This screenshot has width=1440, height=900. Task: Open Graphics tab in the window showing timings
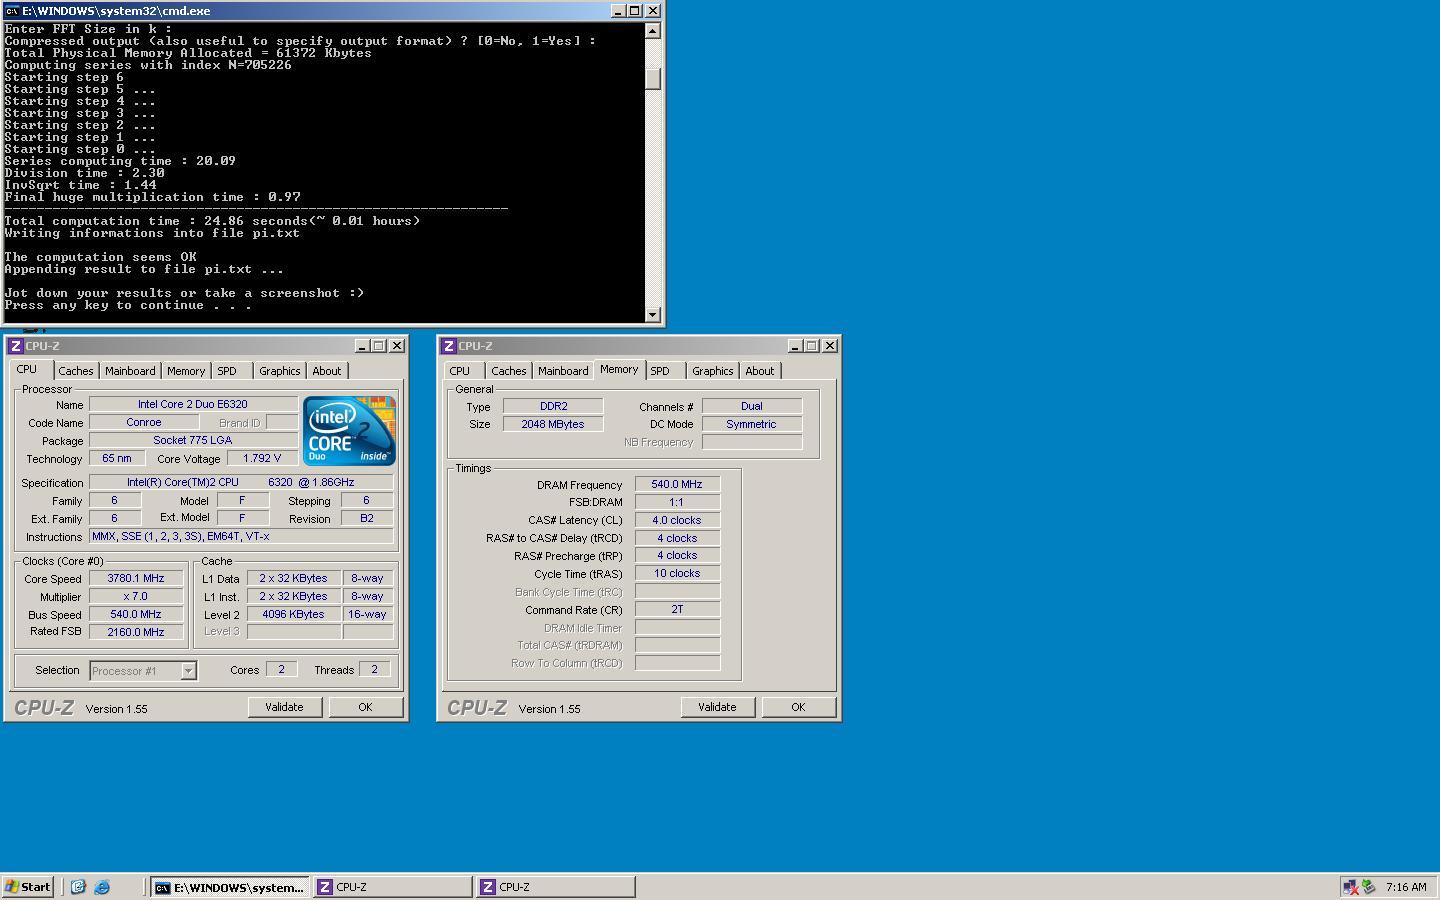click(713, 371)
